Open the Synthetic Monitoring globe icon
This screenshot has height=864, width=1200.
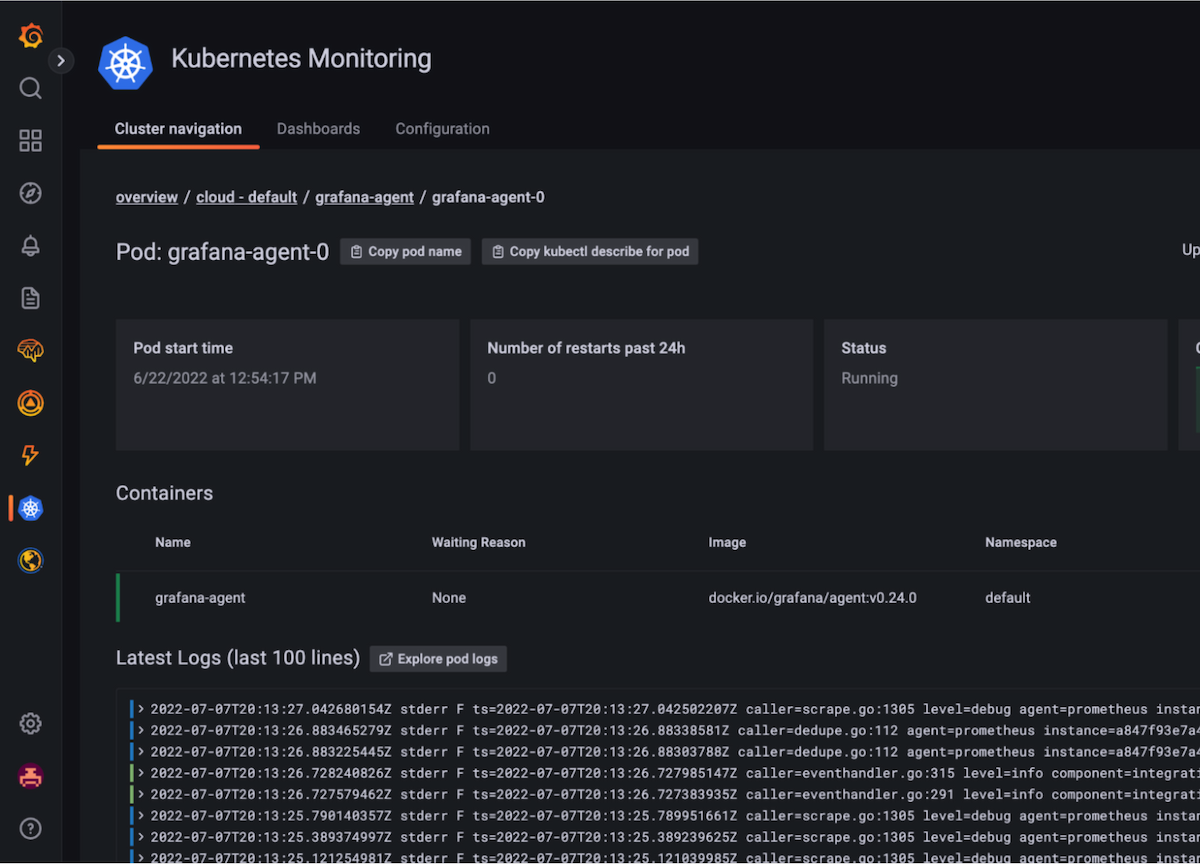(x=30, y=560)
